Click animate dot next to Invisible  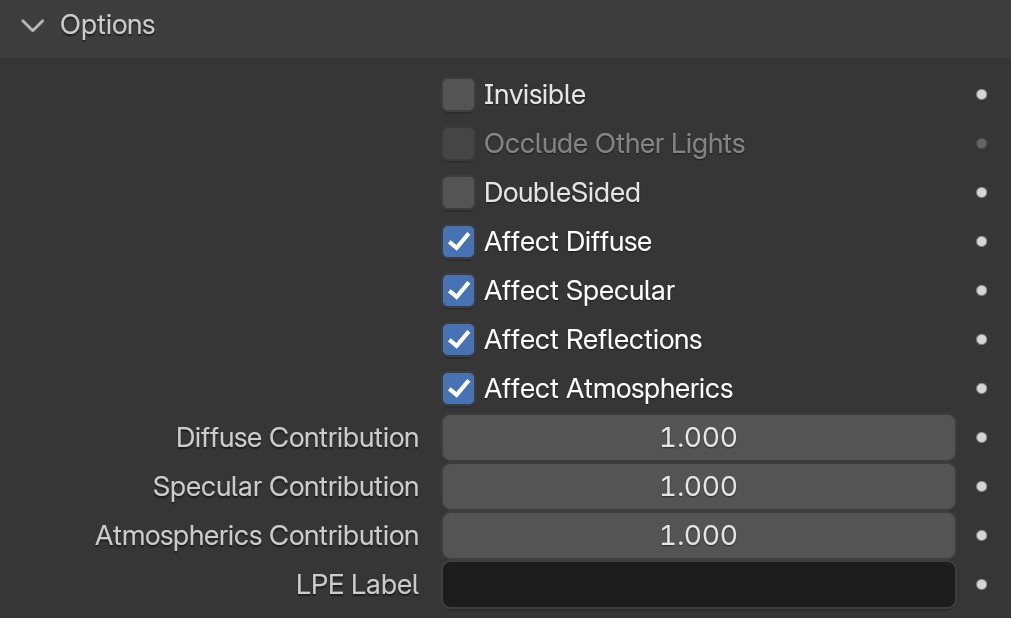point(981,95)
